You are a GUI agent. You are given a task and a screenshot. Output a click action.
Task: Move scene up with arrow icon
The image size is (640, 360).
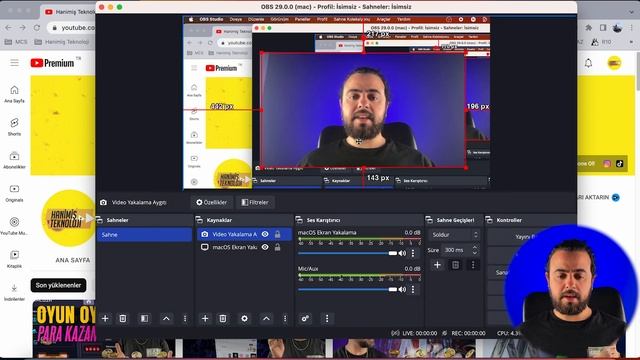[166, 318]
